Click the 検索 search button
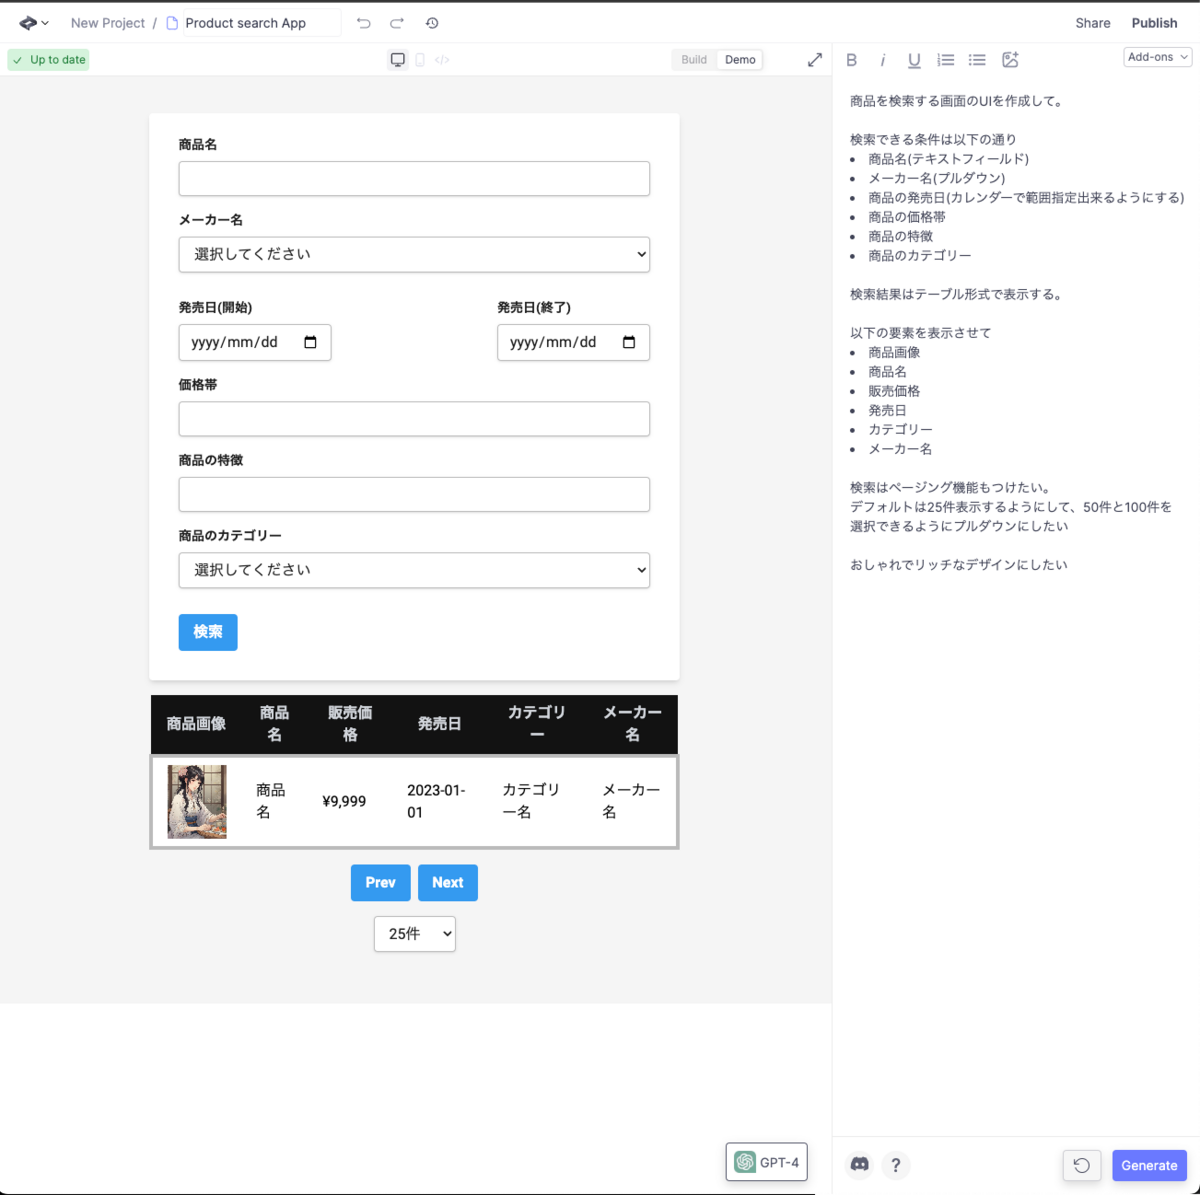Image resolution: width=1200 pixels, height=1195 pixels. pos(208,632)
